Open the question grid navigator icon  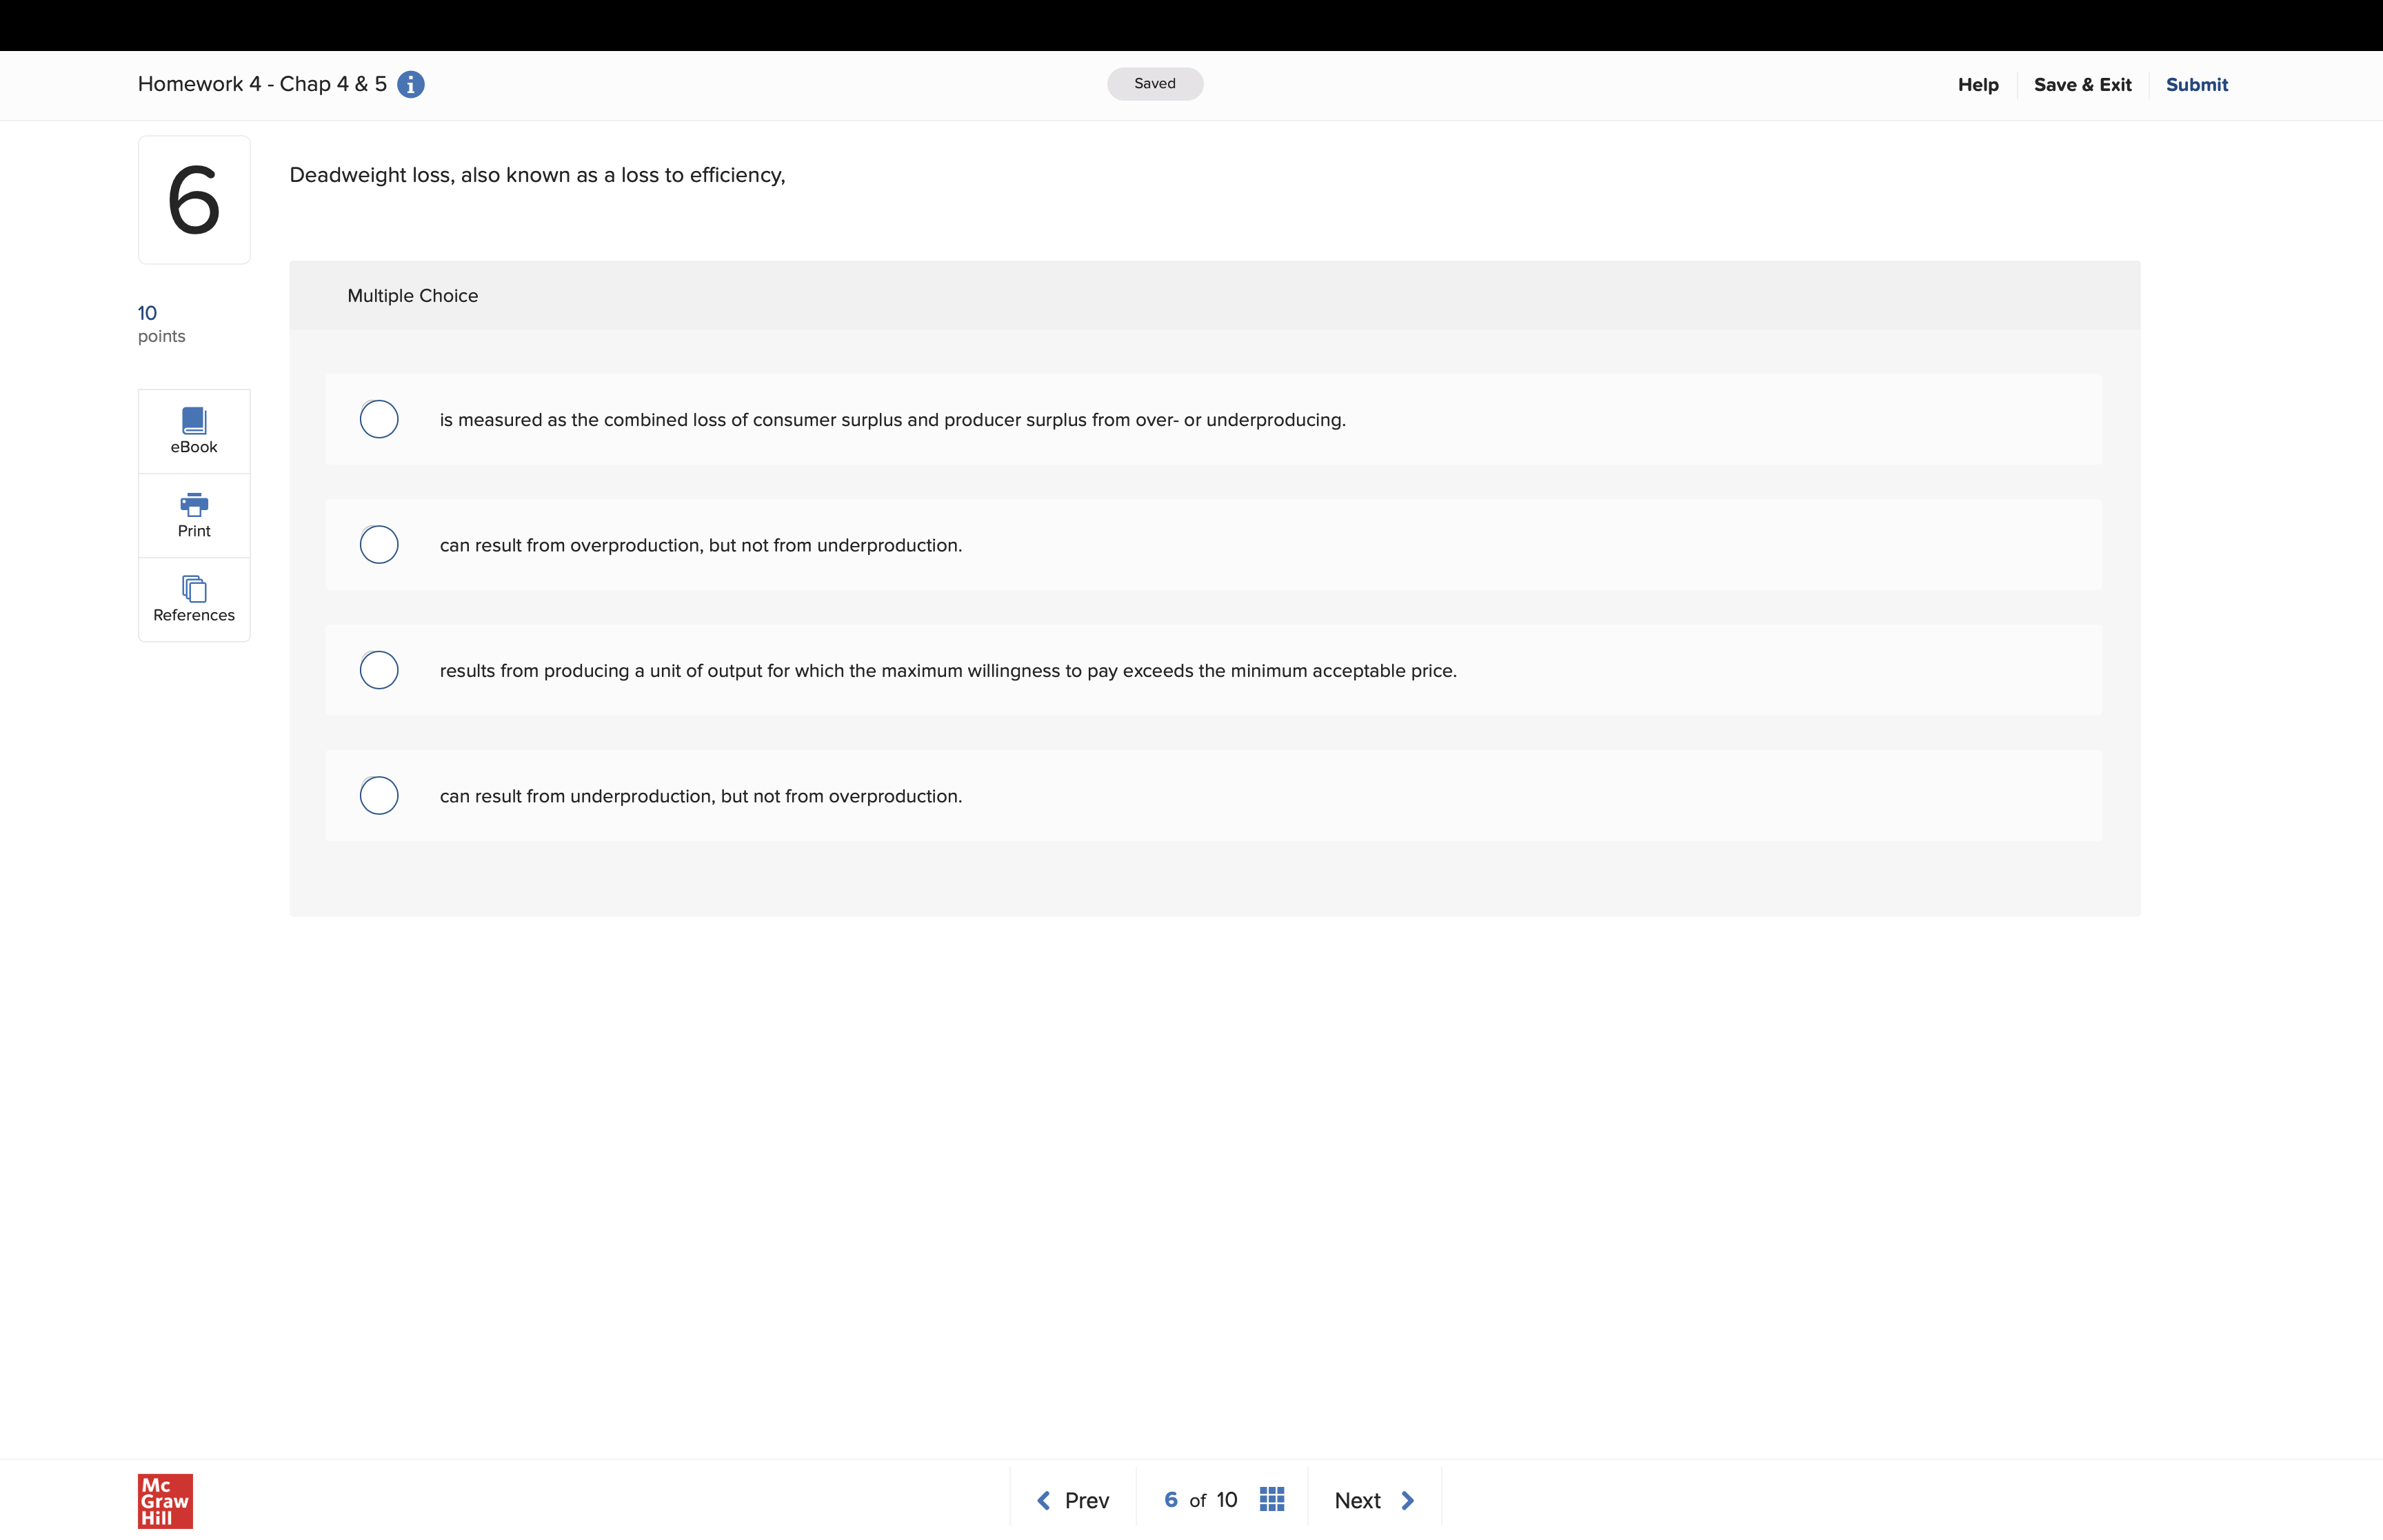coord(1271,1499)
